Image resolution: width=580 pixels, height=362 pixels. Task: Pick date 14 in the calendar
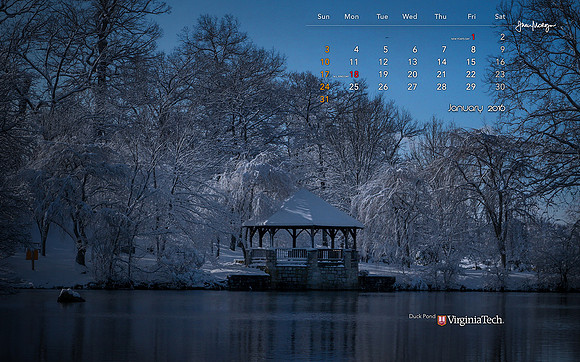click(x=442, y=62)
